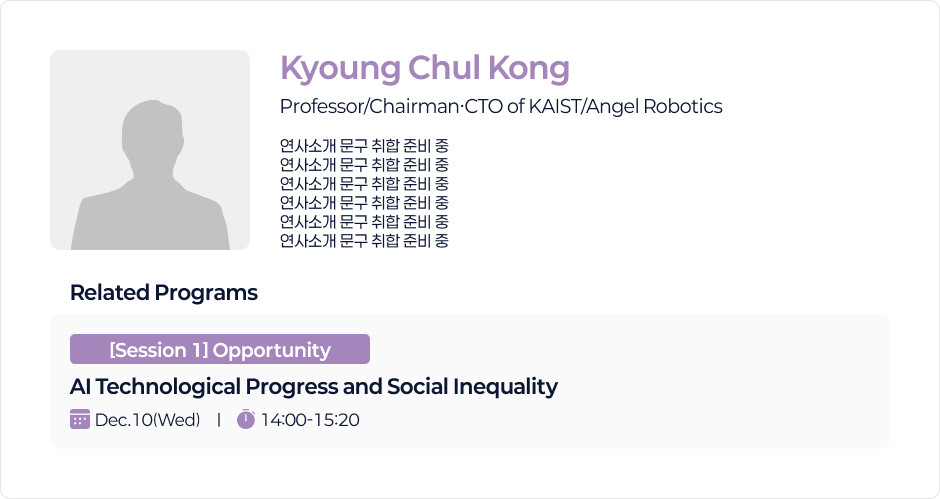
Task: Click the third Korean speaker intro line
Action: (364, 184)
